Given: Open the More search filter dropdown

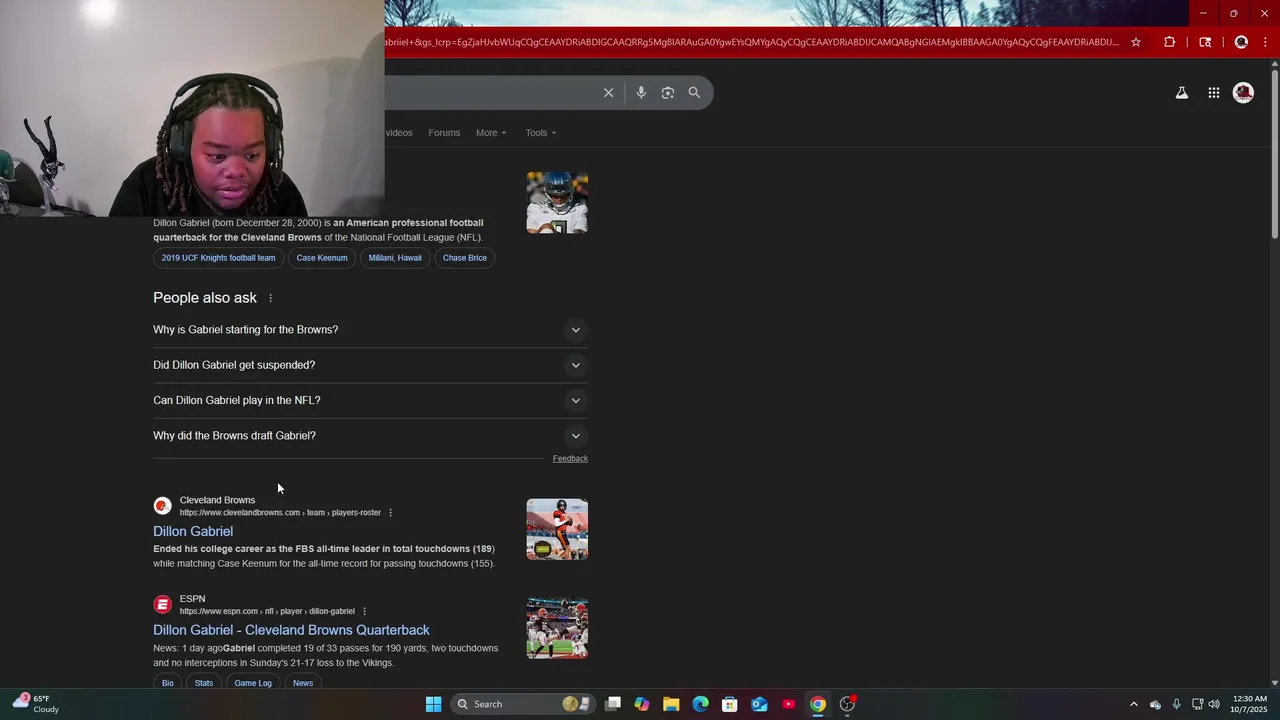Looking at the screenshot, I should 491,133.
